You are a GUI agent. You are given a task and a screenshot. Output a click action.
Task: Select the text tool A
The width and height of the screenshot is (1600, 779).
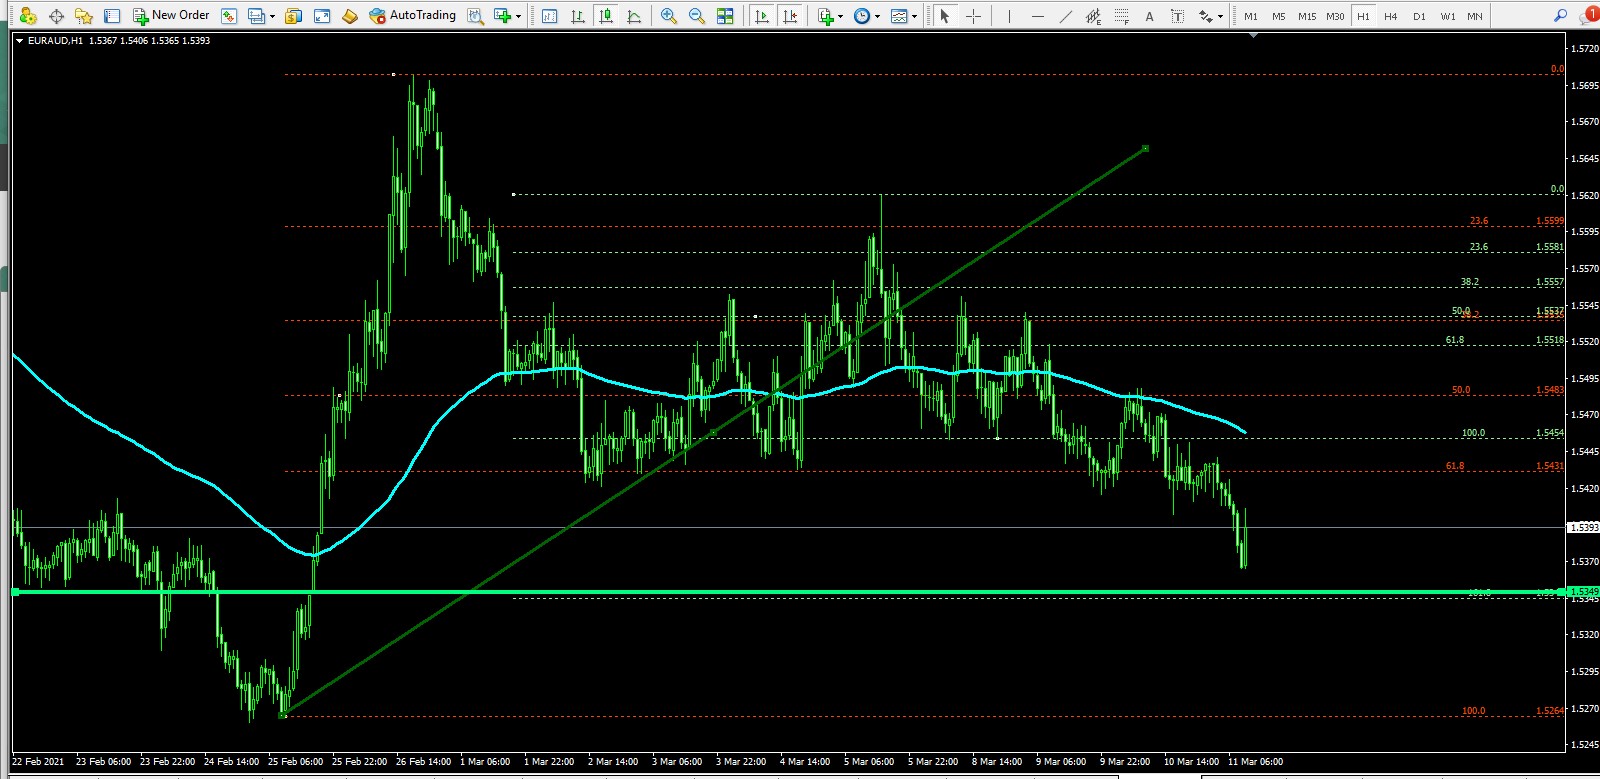click(1149, 16)
